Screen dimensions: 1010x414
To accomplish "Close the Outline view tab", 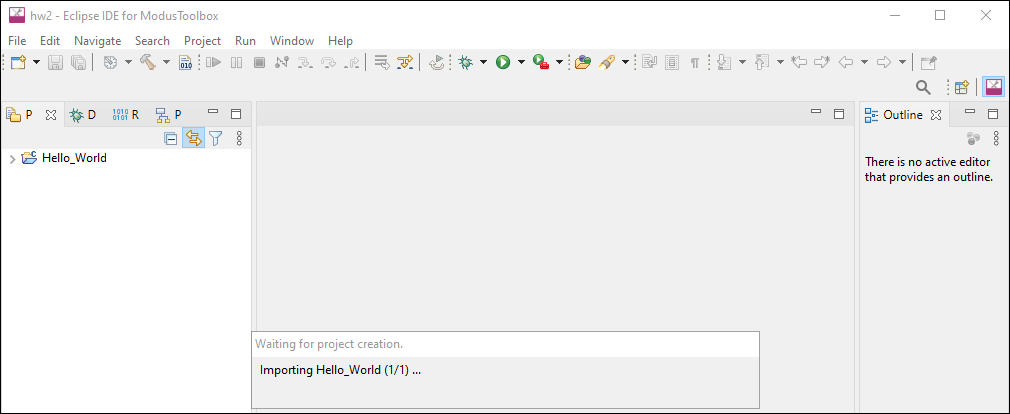I will tap(937, 115).
